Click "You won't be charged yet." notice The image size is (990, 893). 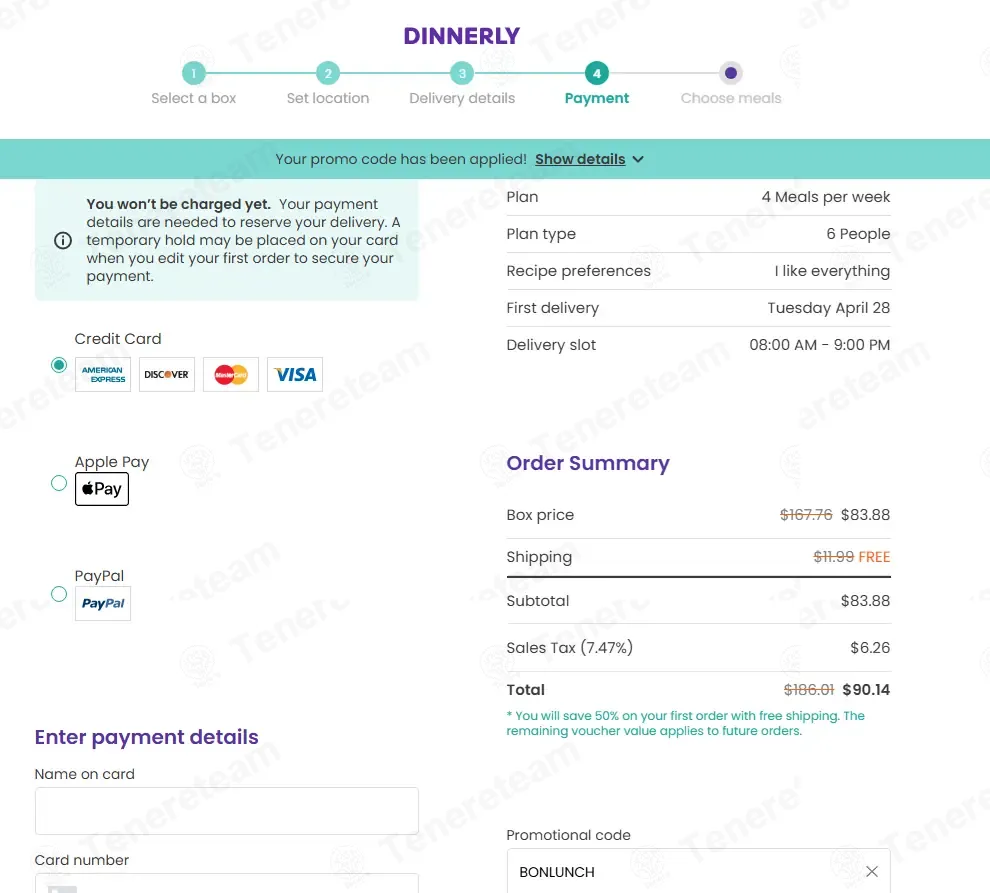[x=179, y=204]
